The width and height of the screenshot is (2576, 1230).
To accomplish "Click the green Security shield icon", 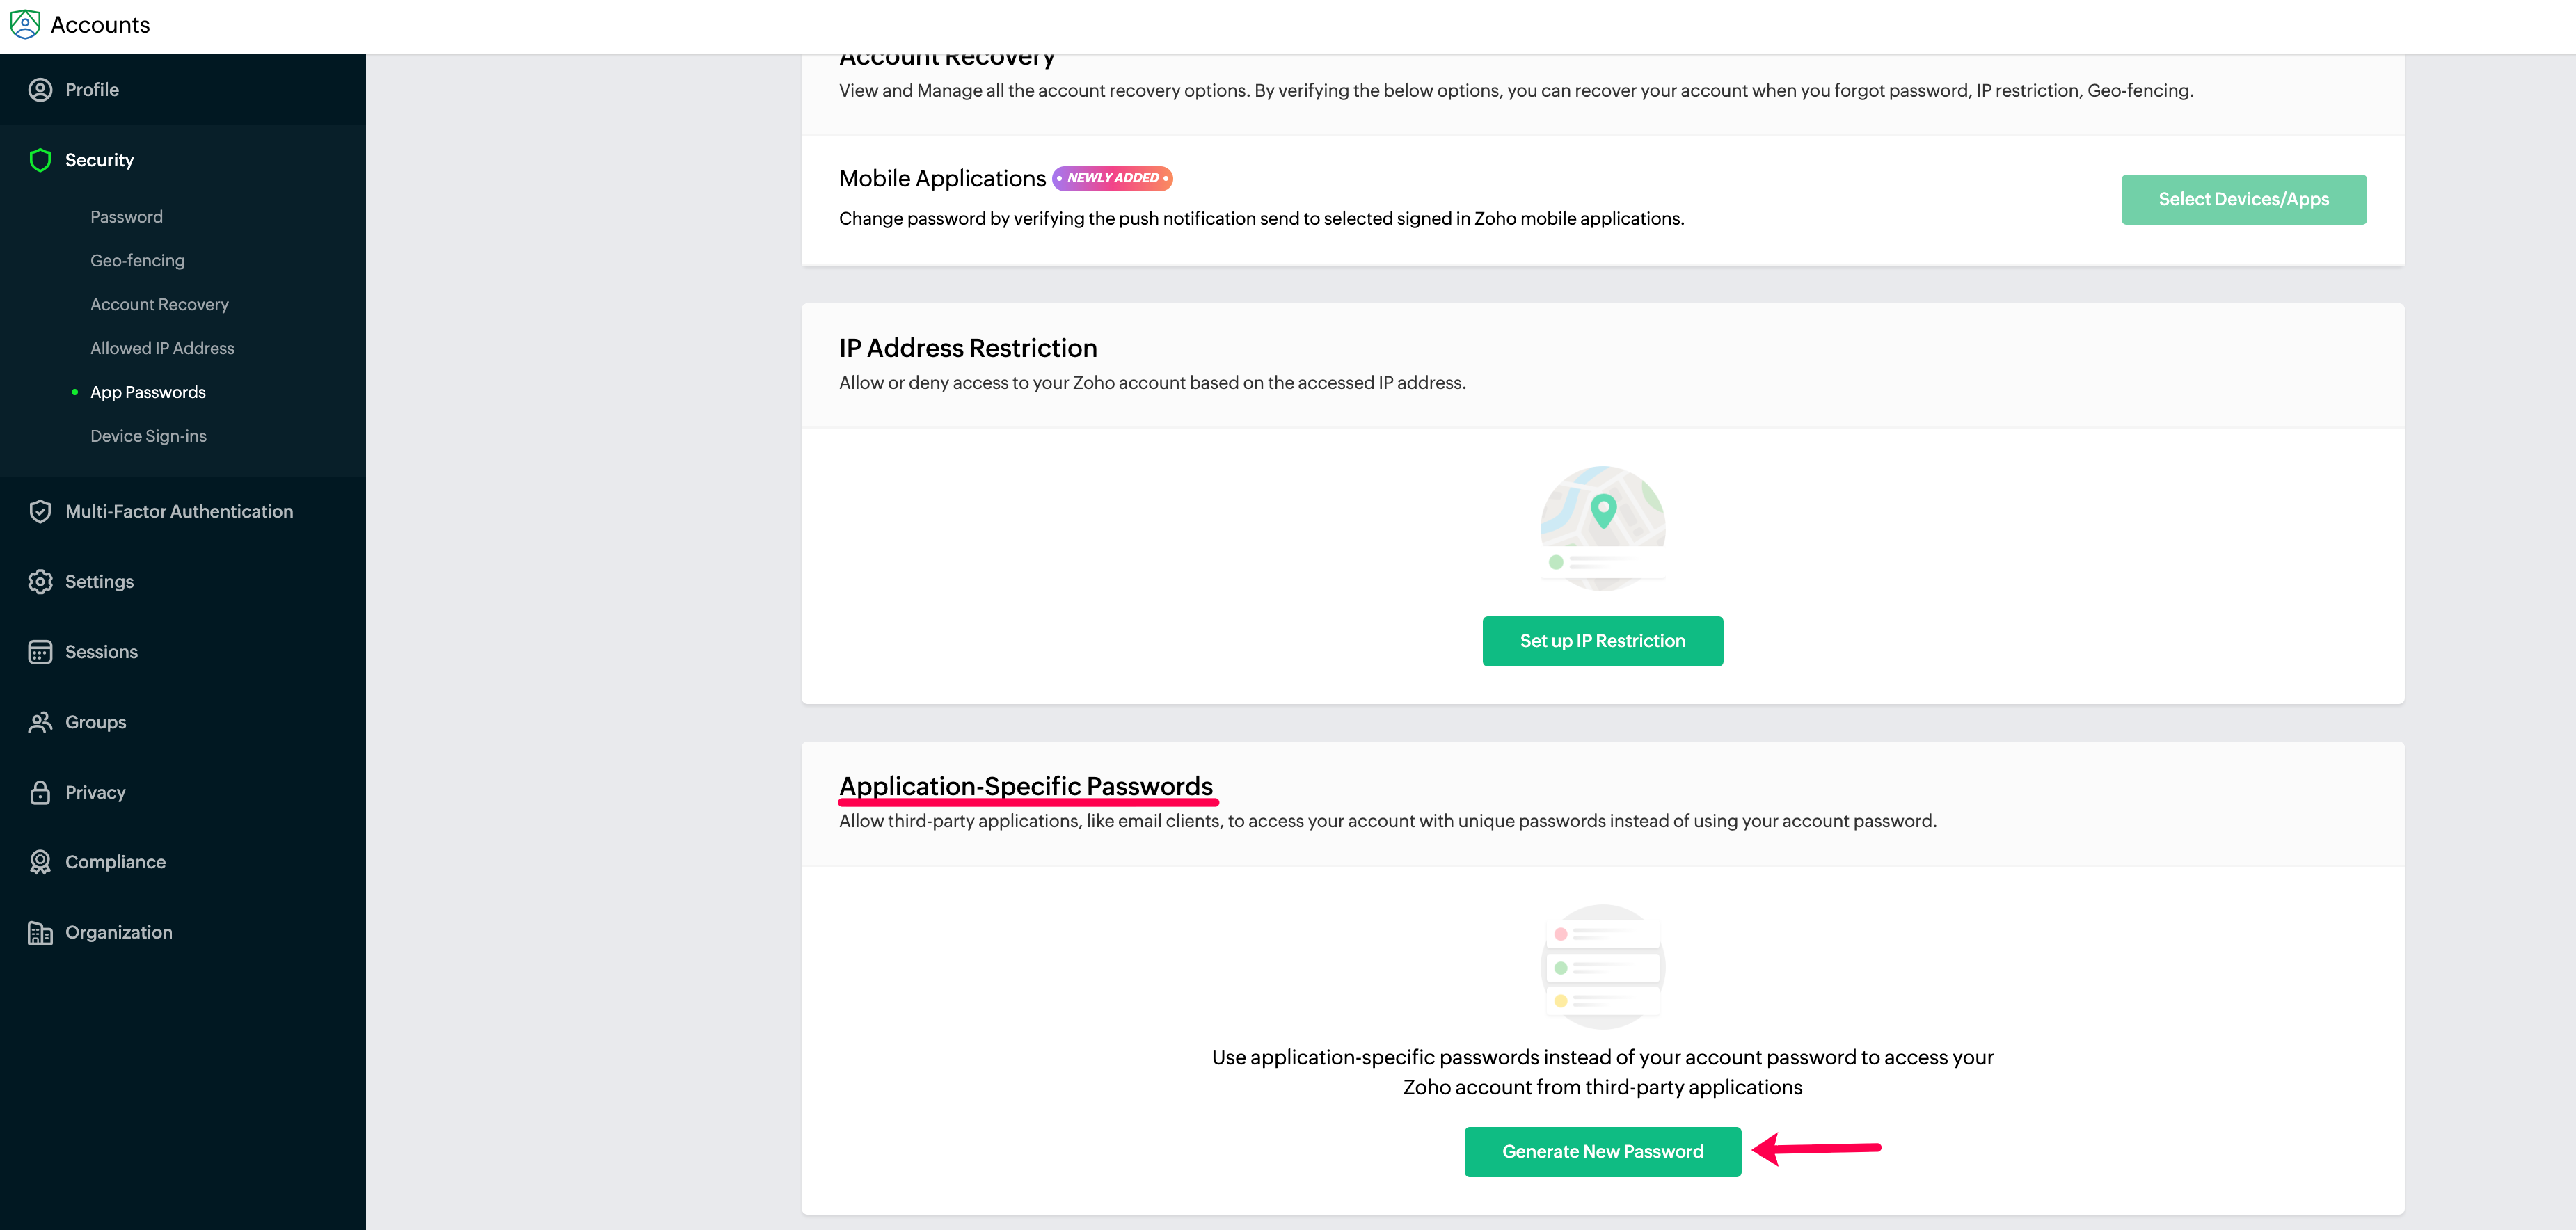I will pos(40,160).
